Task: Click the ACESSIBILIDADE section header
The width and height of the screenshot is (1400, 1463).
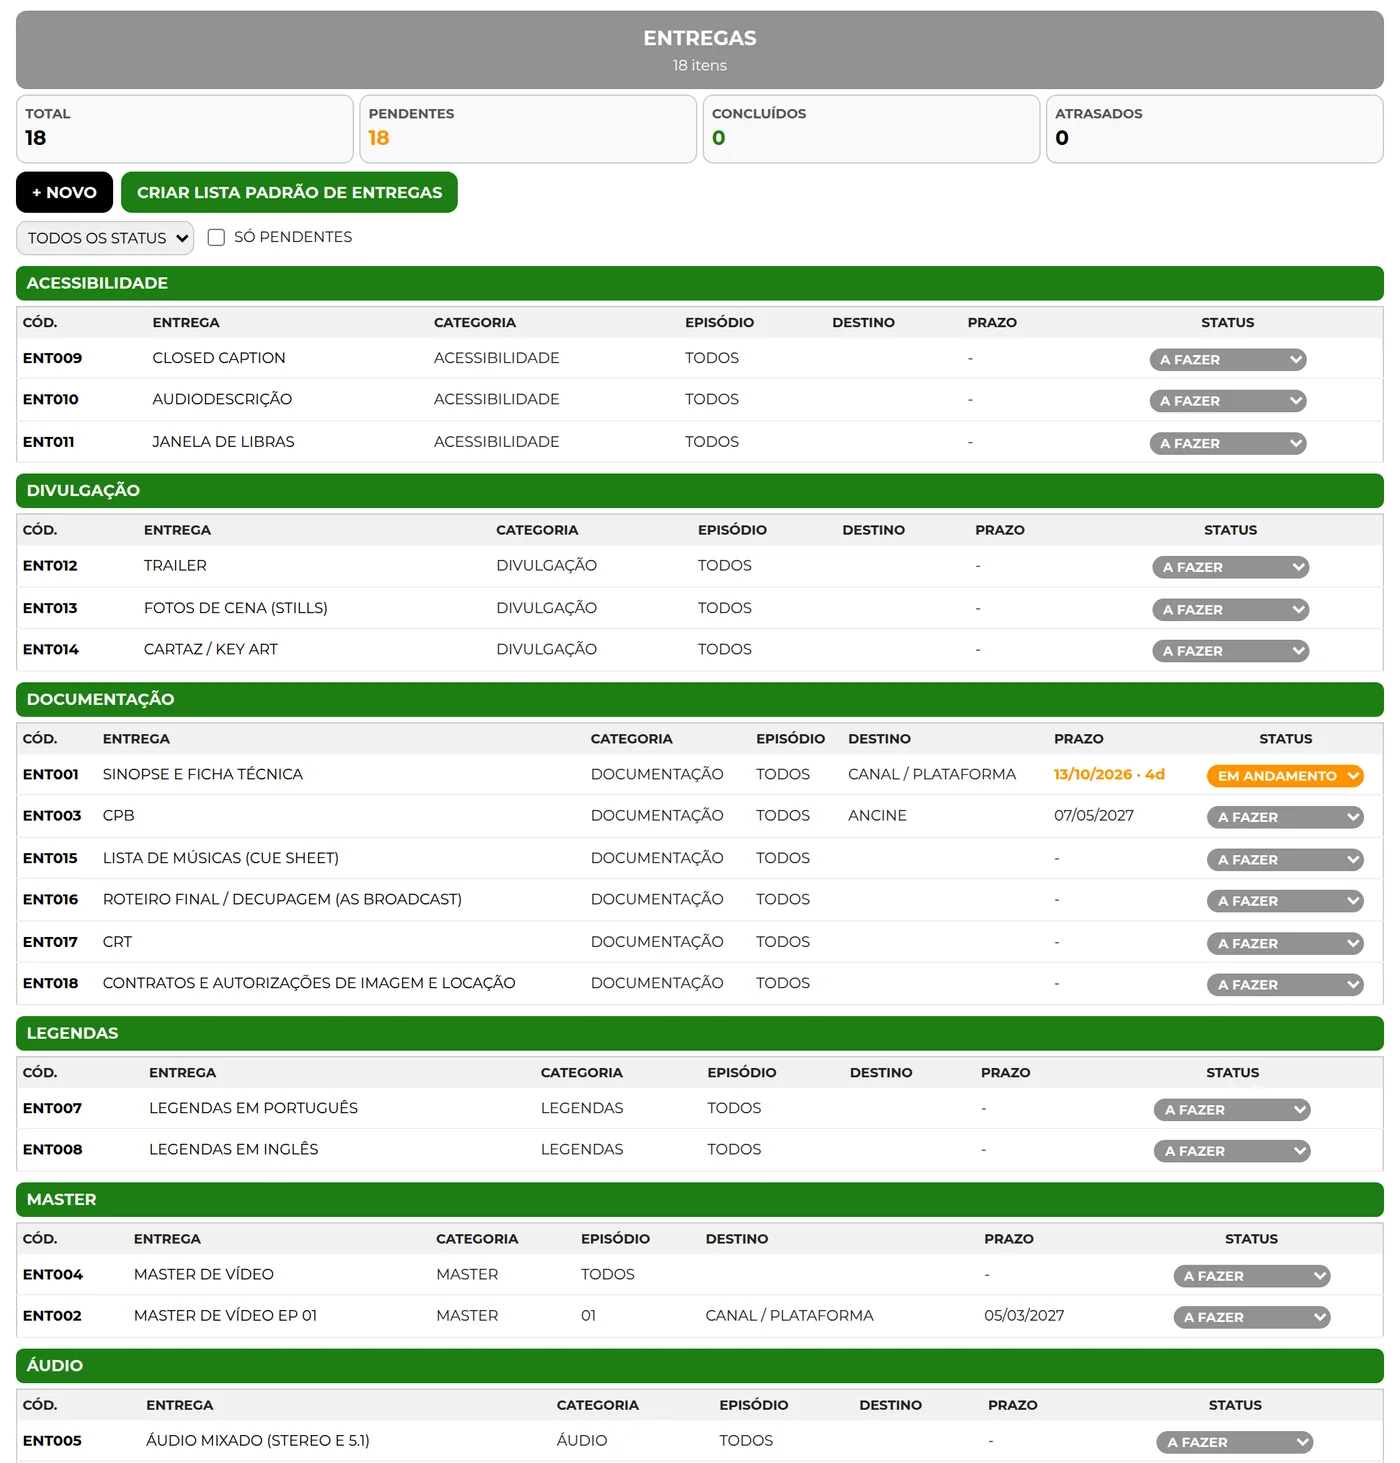Action: point(700,283)
